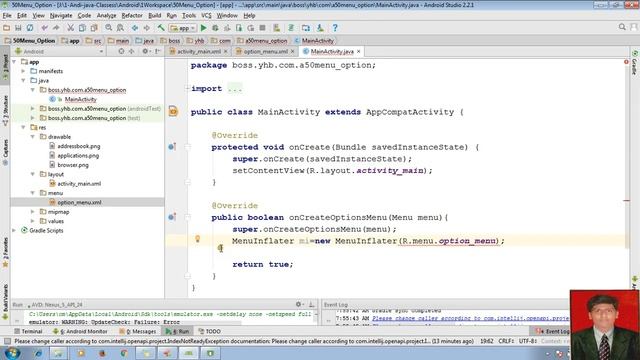Open the Terminal tool window

(x=28, y=331)
